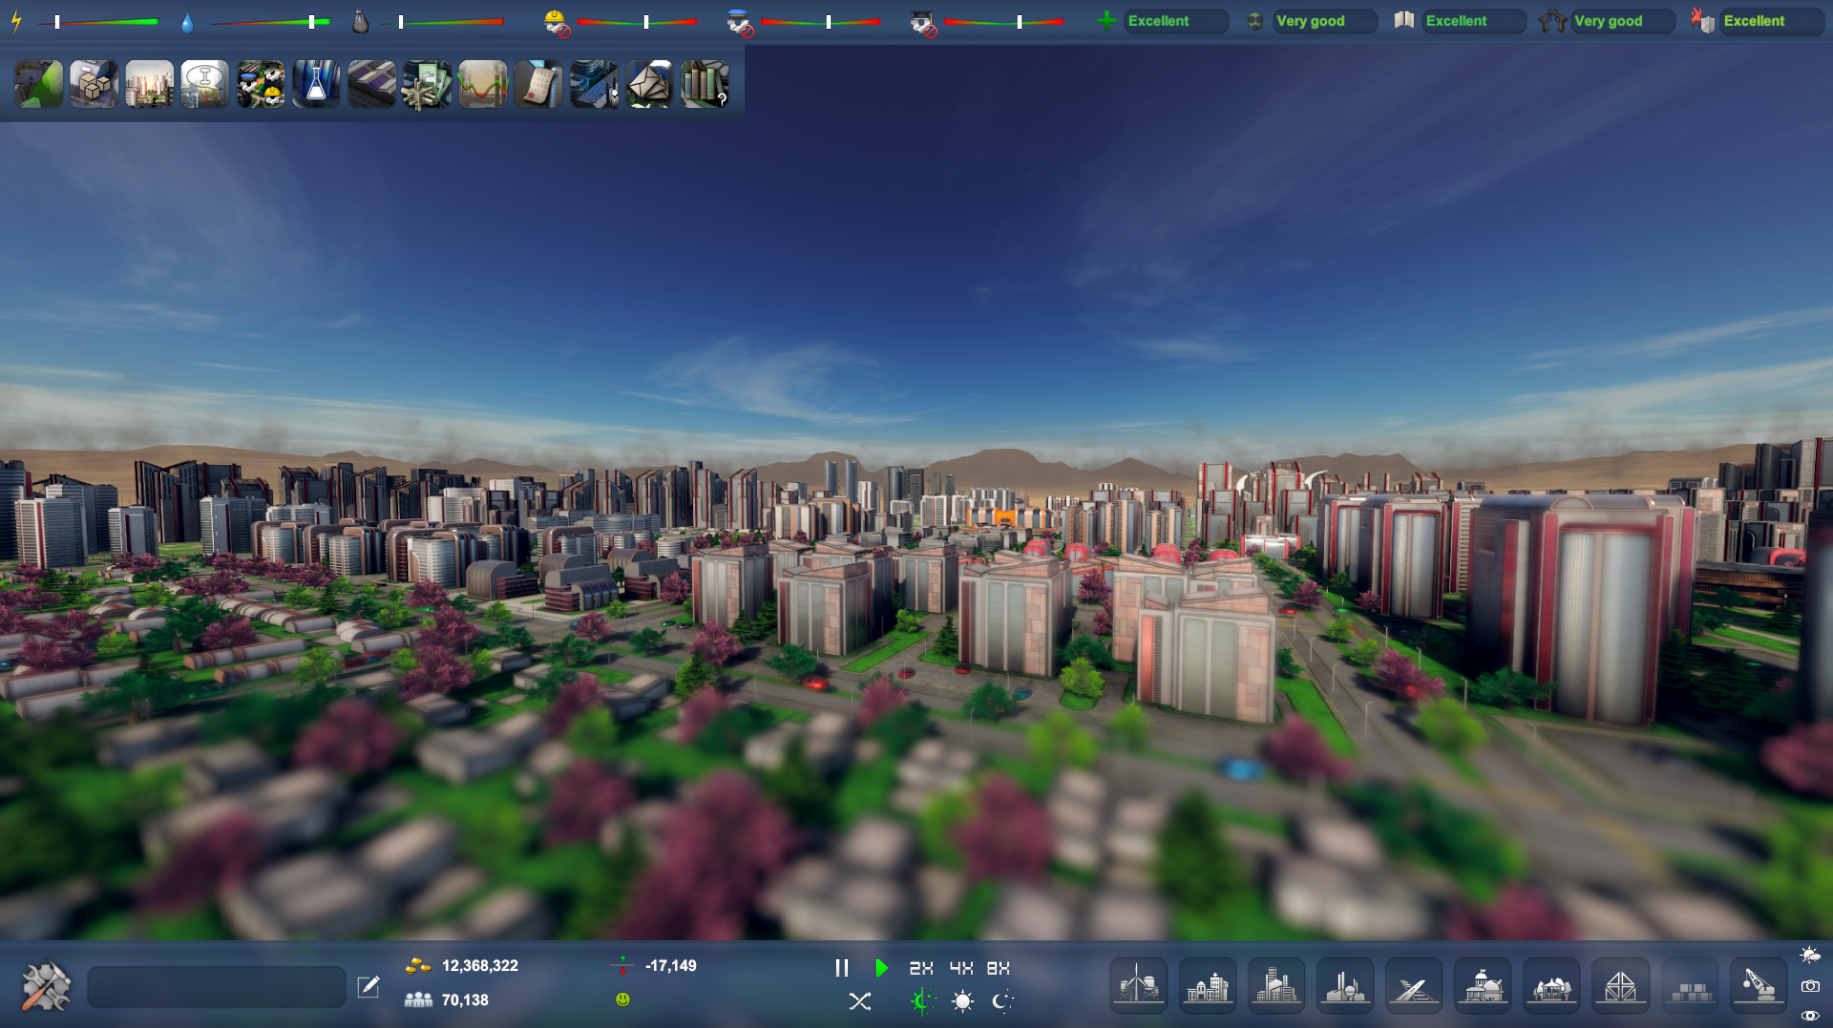Open the commercial skyscrapers build menu

(1277, 986)
